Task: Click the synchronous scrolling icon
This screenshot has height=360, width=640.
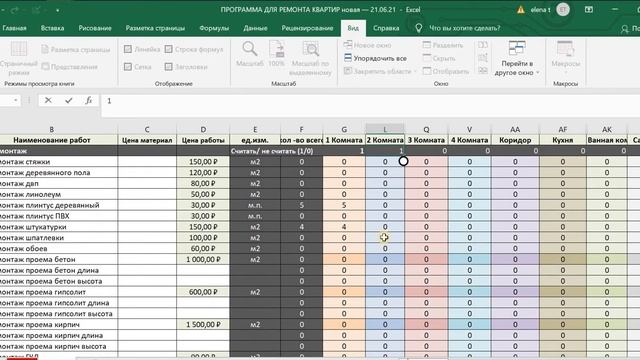Action: (483, 58)
